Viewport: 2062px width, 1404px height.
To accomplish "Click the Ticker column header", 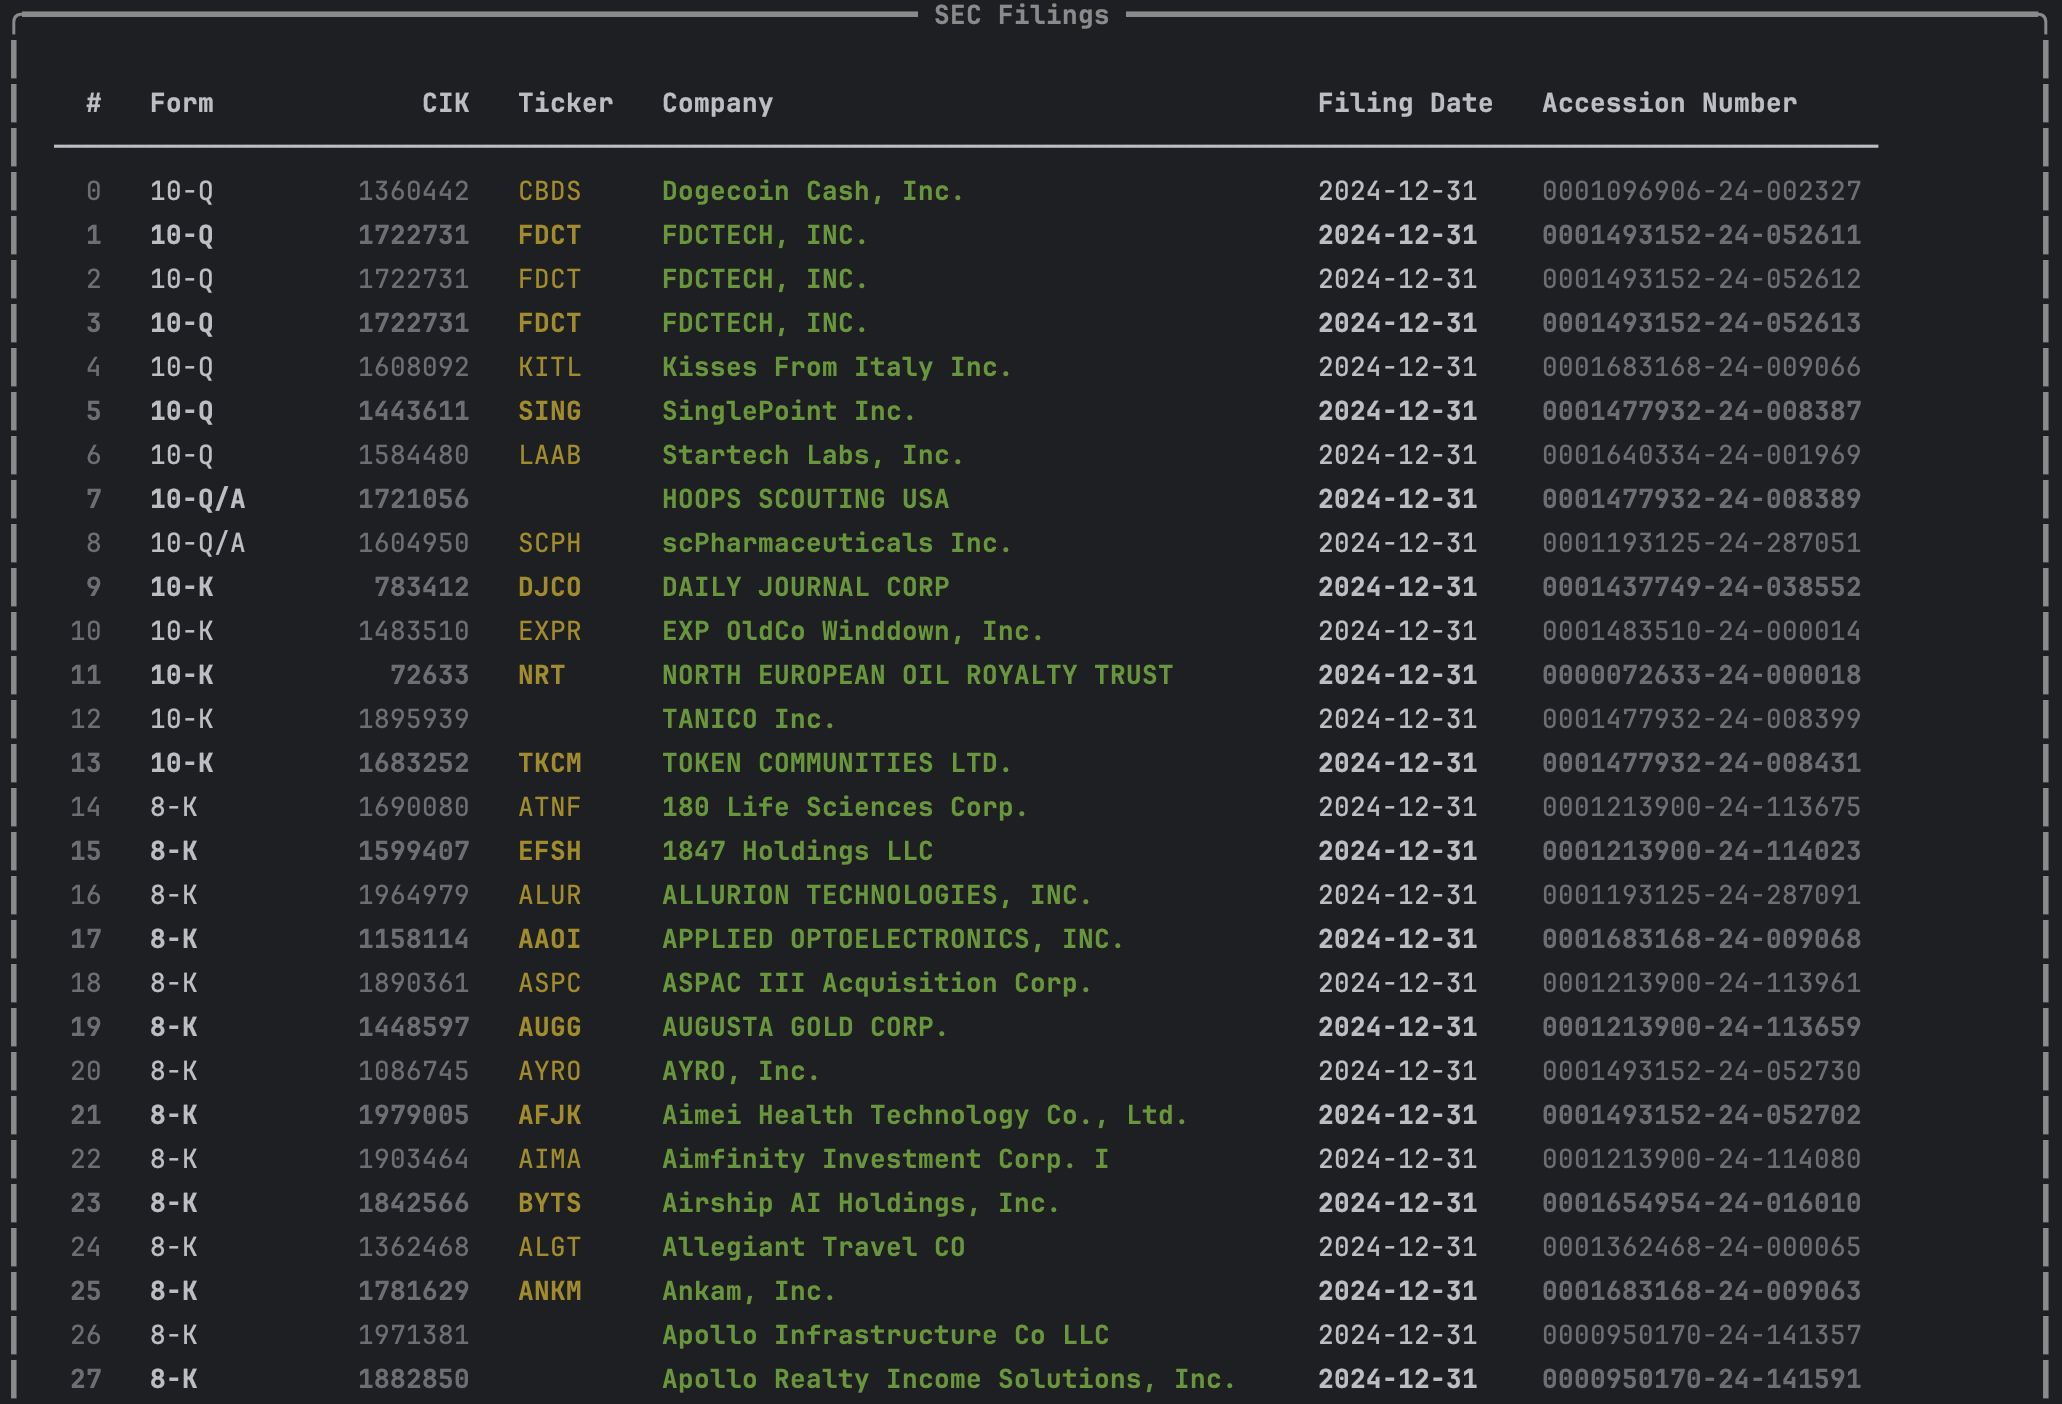I will 565,103.
